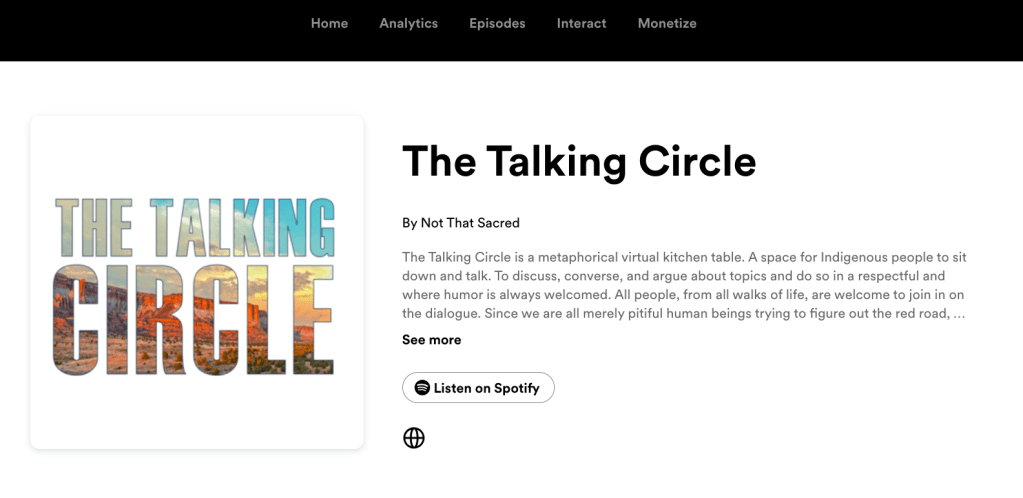Viewport: 1023px width, 498px height.
Task: Open the website globe icon link
Action: 414,438
